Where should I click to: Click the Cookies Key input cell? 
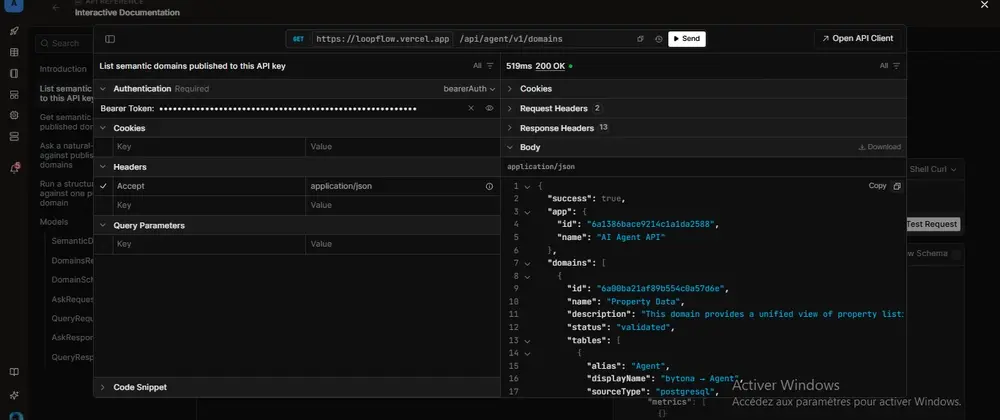tap(209, 147)
